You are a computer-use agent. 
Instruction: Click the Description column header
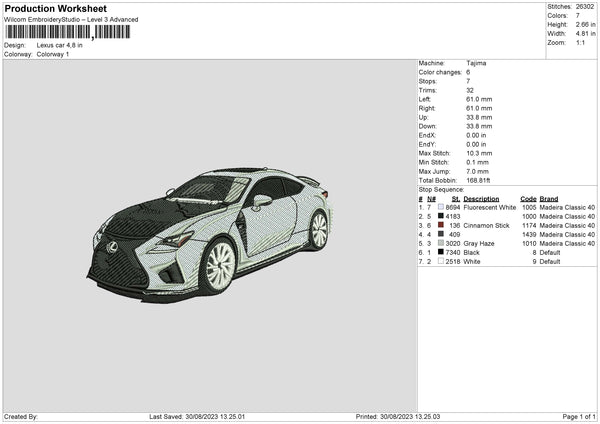click(481, 198)
